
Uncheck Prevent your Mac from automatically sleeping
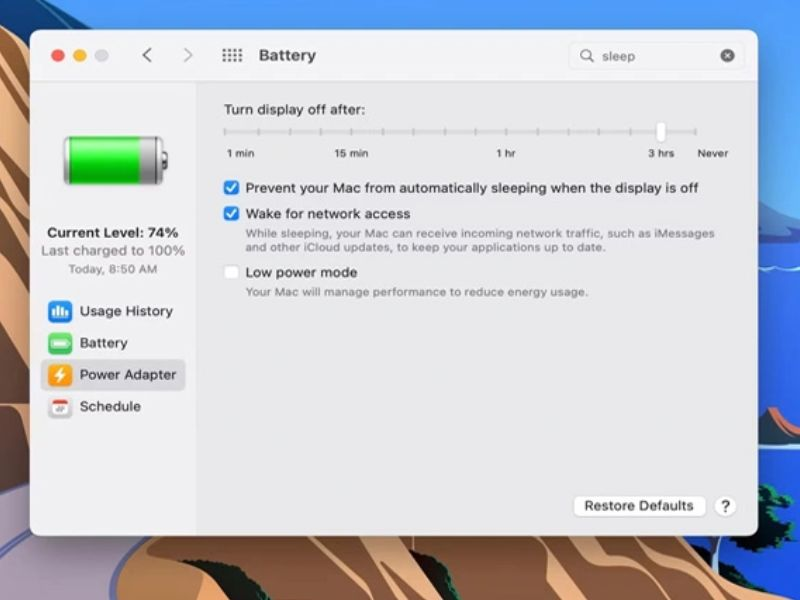(231, 188)
